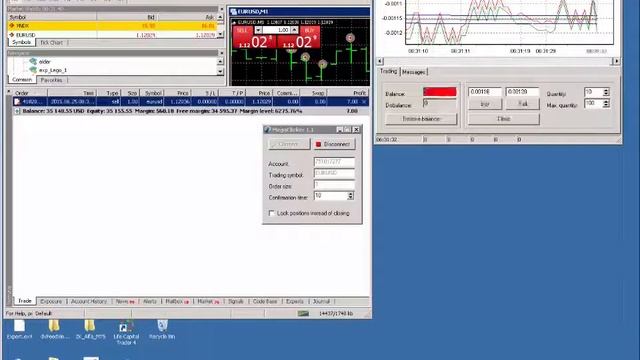
Task: Click the right button under the 0.0012 field
Action: 522,104
